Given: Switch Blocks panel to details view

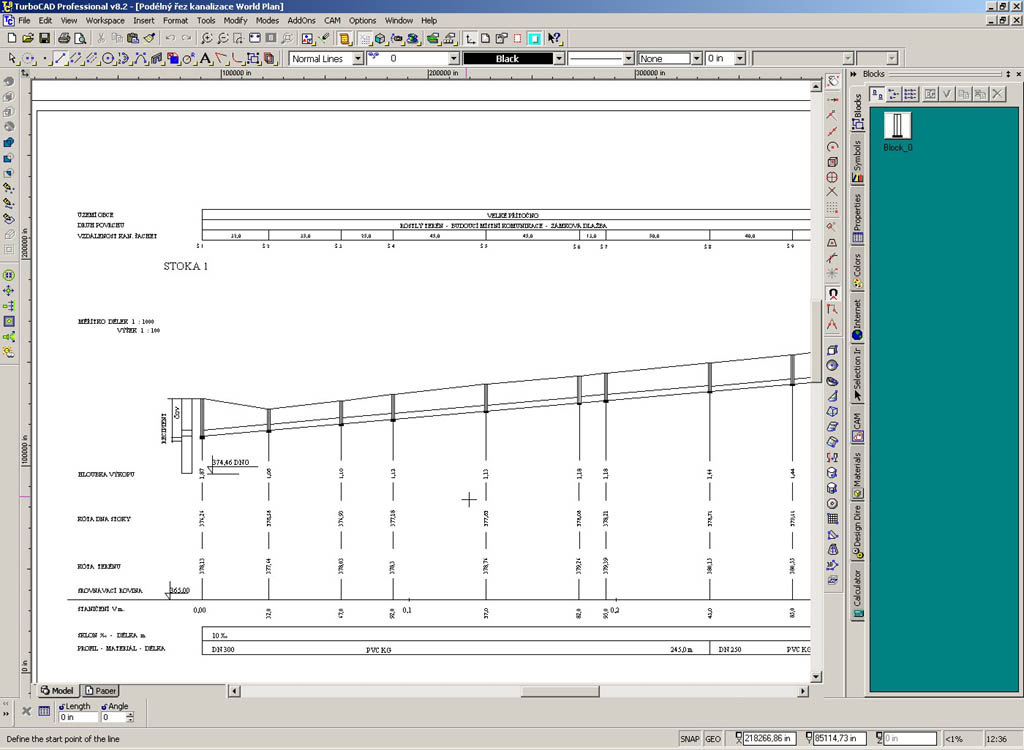Looking at the screenshot, I should click(910, 94).
